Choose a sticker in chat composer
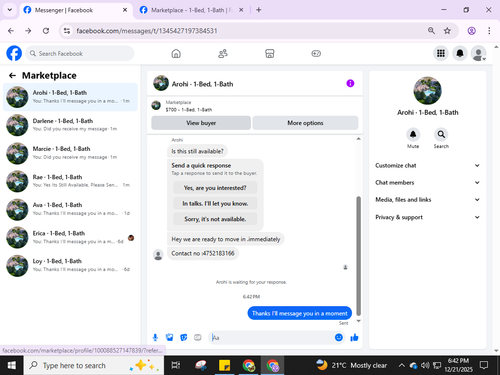Image resolution: width=500 pixels, height=375 pixels. point(184,337)
